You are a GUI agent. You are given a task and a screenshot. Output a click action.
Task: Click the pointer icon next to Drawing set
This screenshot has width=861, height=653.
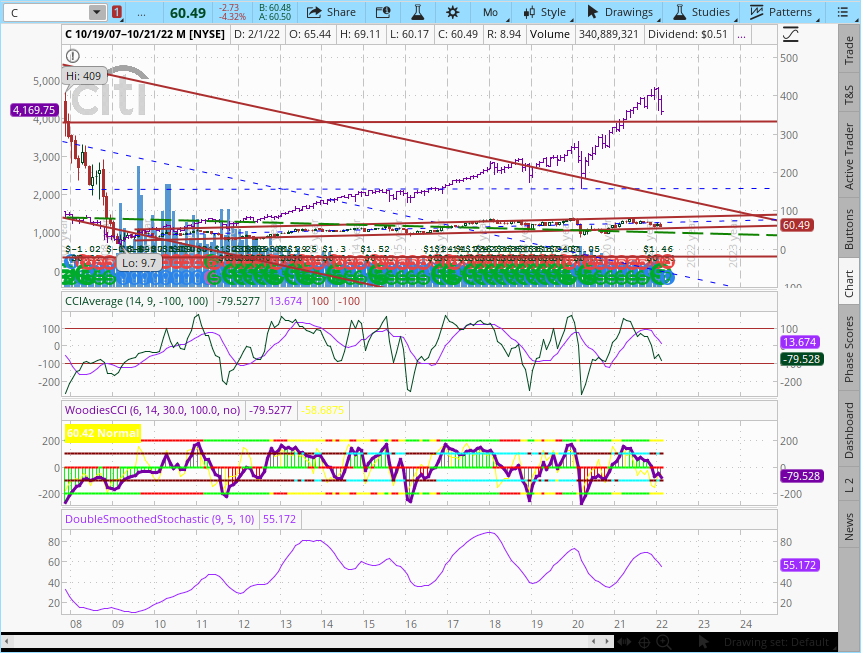tap(704, 641)
